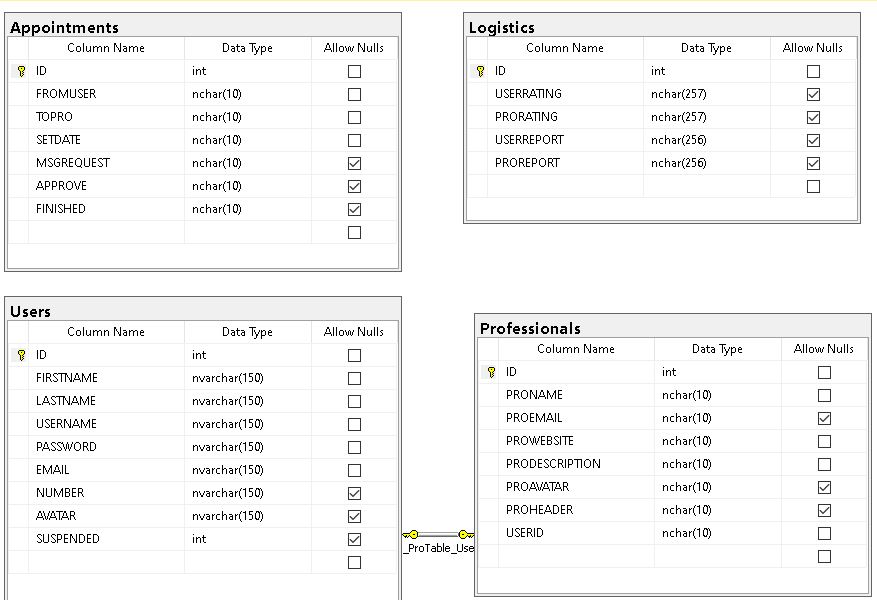Click the primary key icon in Users ID row
This screenshot has height=600, width=877.
click(x=21, y=355)
